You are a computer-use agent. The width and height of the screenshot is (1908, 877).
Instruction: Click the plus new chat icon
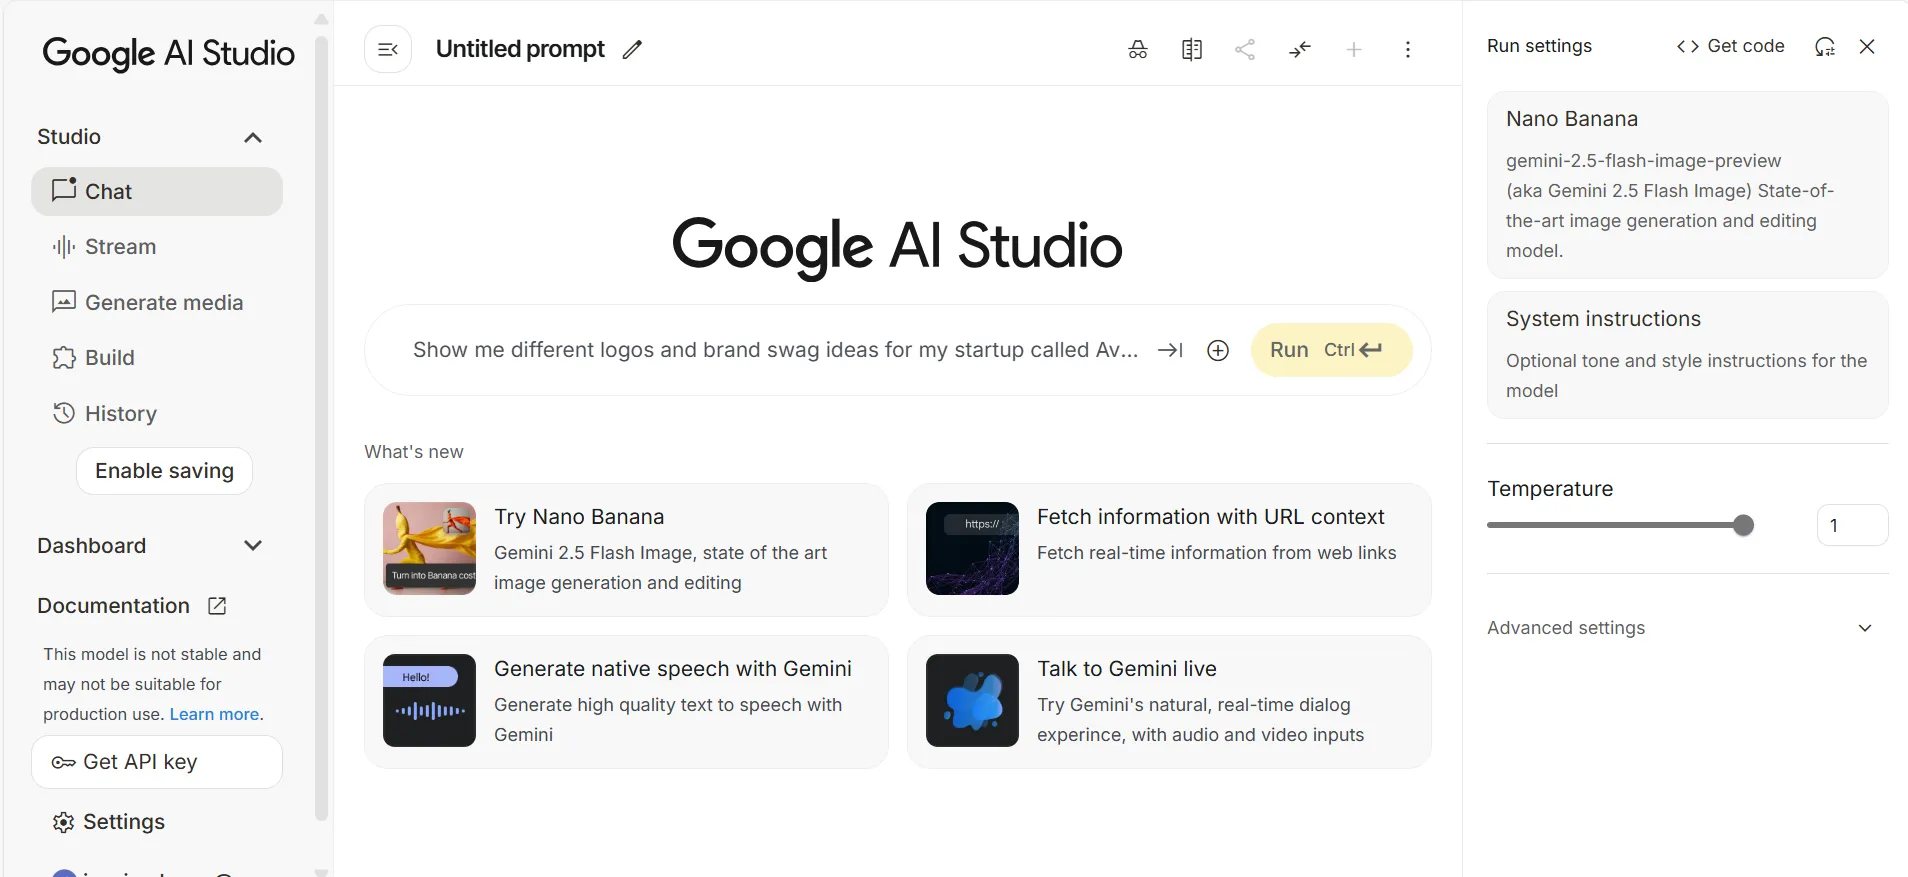pos(1354,49)
